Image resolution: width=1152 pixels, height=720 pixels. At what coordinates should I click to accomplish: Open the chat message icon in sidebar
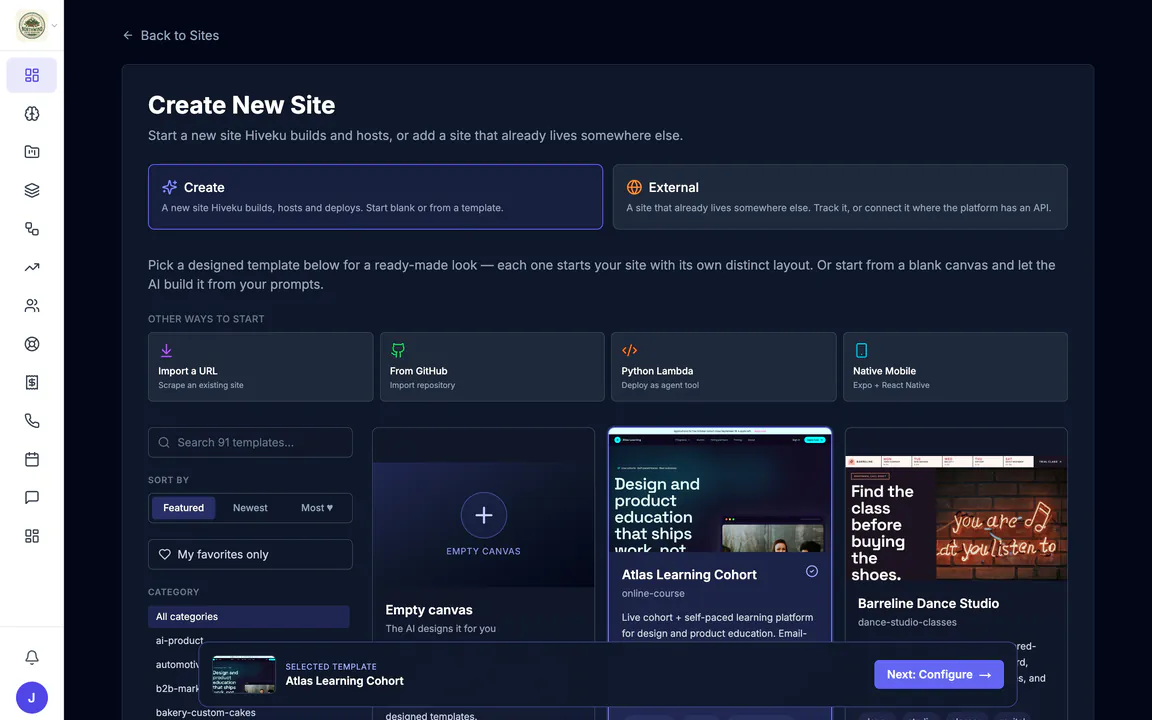tap(32, 497)
